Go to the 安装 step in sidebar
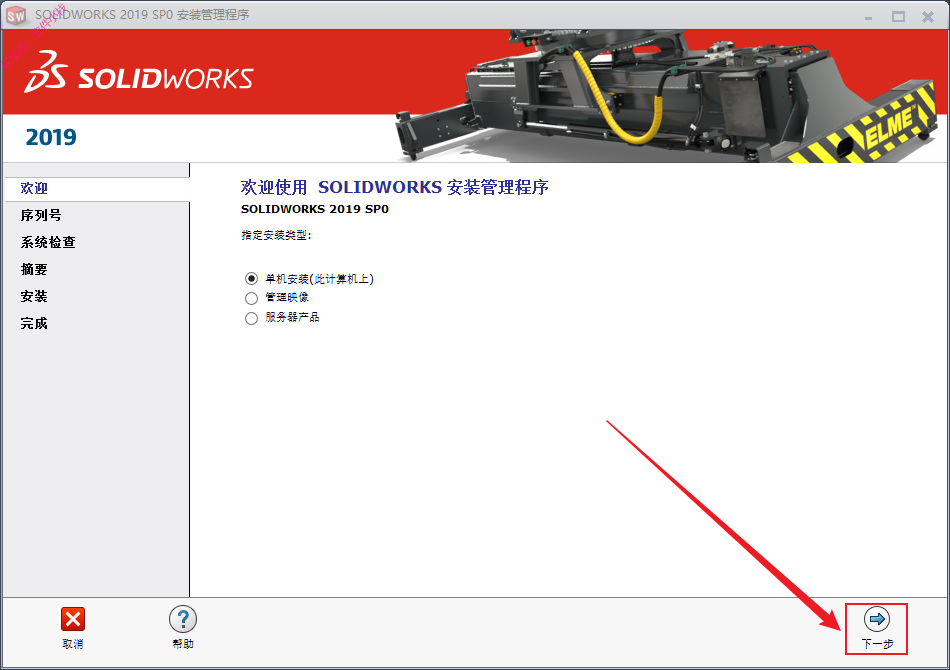Screen dimensions: 950x670 [34, 296]
